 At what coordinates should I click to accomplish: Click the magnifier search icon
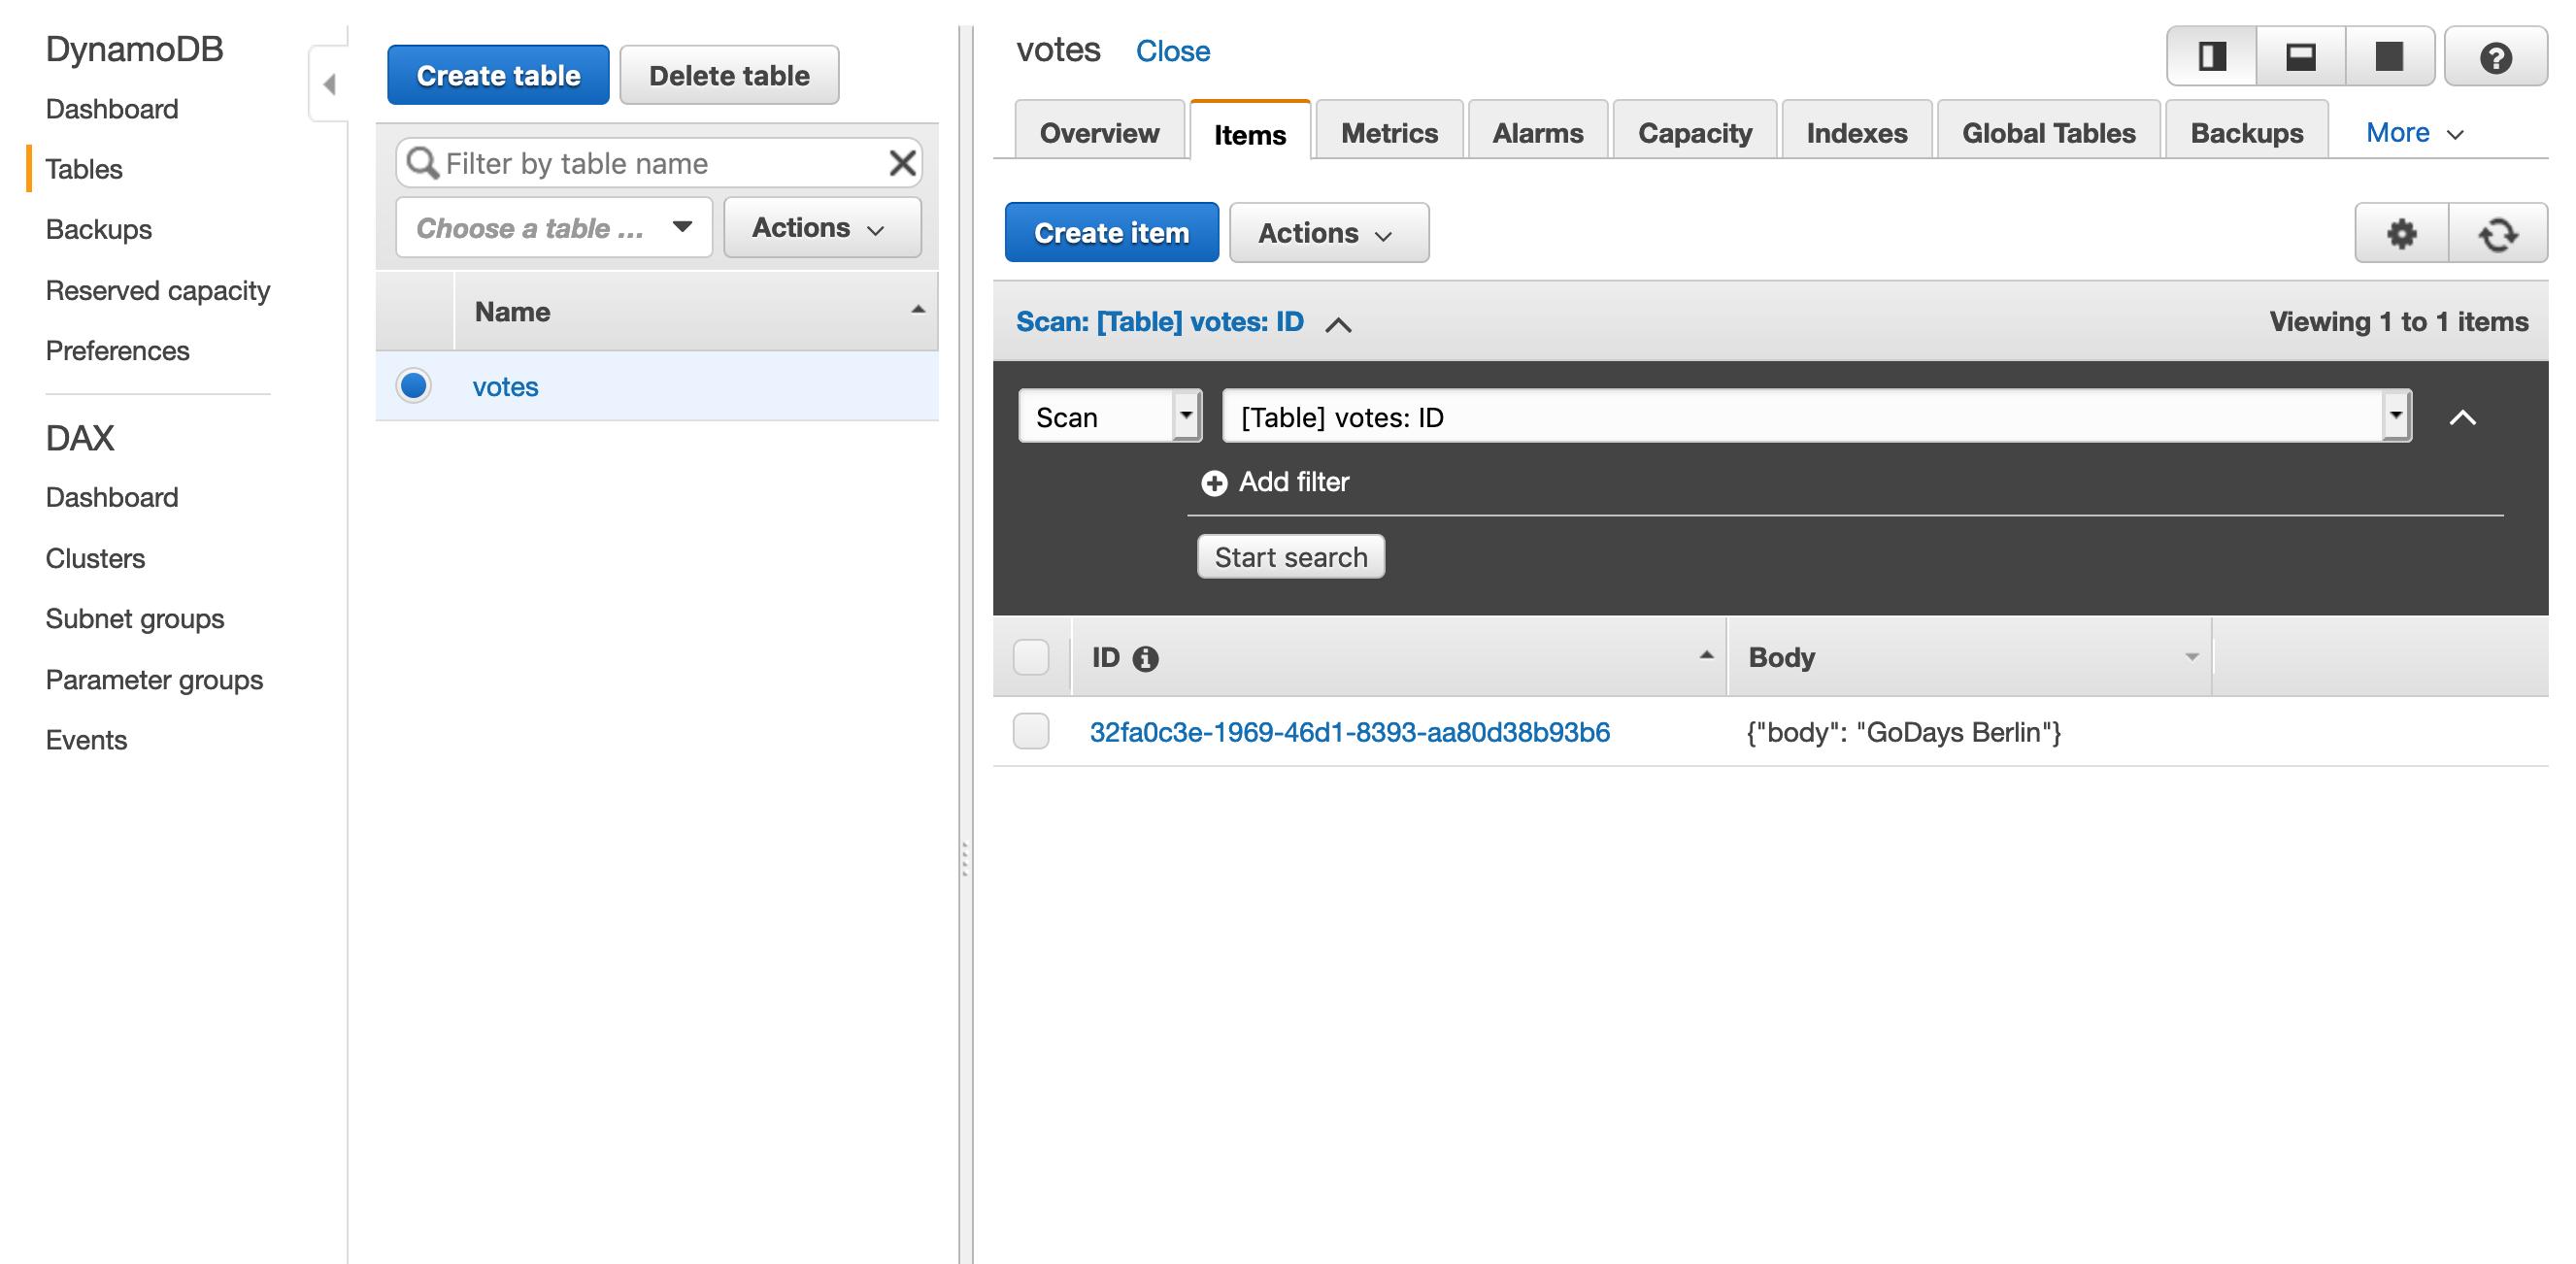[x=422, y=162]
